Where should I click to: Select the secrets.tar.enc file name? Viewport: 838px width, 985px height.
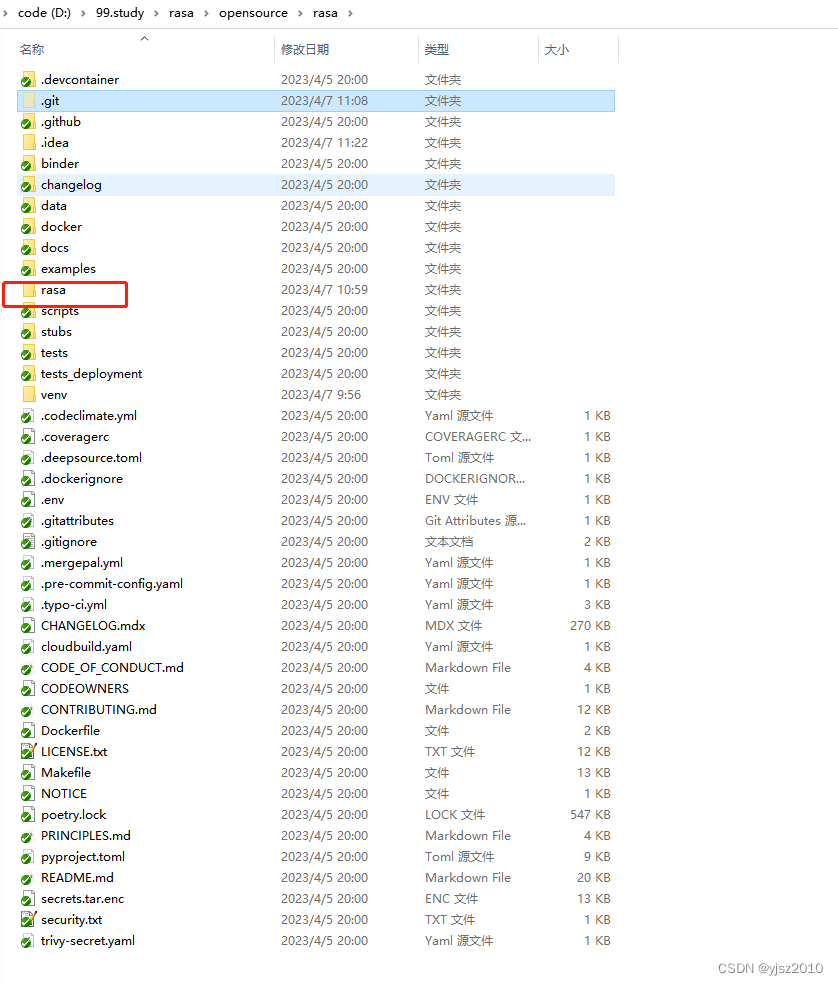point(82,899)
